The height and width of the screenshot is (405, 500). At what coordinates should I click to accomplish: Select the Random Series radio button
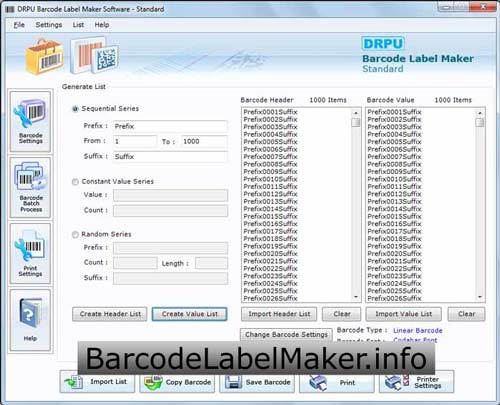(75, 235)
